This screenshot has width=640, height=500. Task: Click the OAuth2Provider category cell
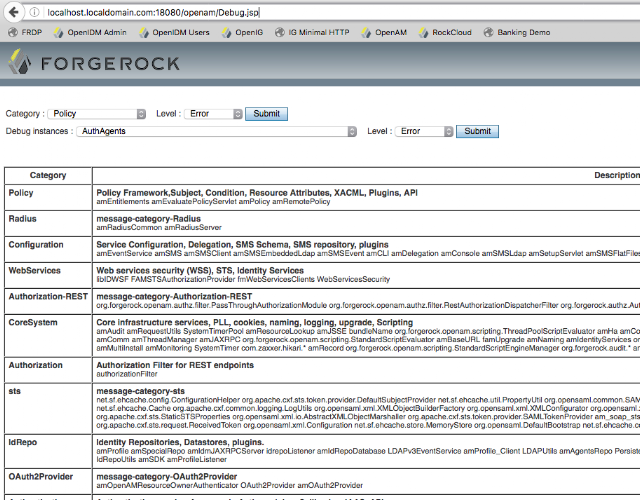(x=48, y=481)
